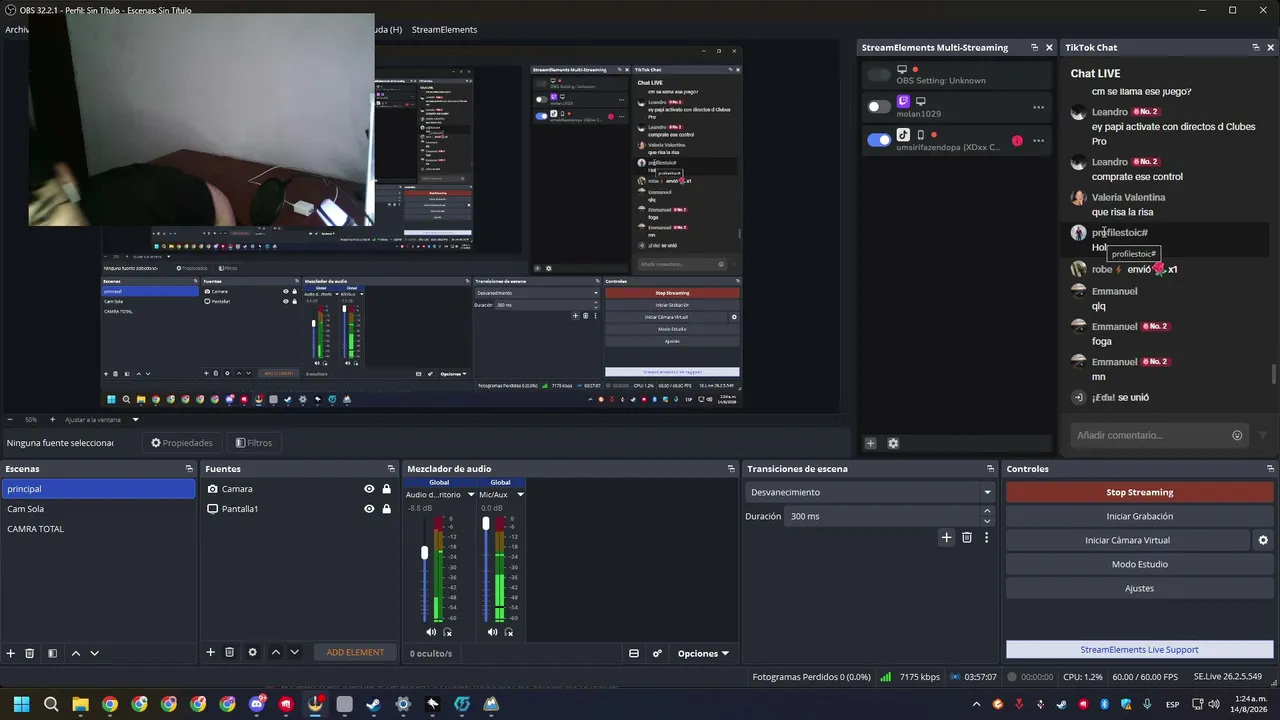The image size is (1280, 720).
Task: Move the source up in Fuentes
Action: (x=276, y=652)
